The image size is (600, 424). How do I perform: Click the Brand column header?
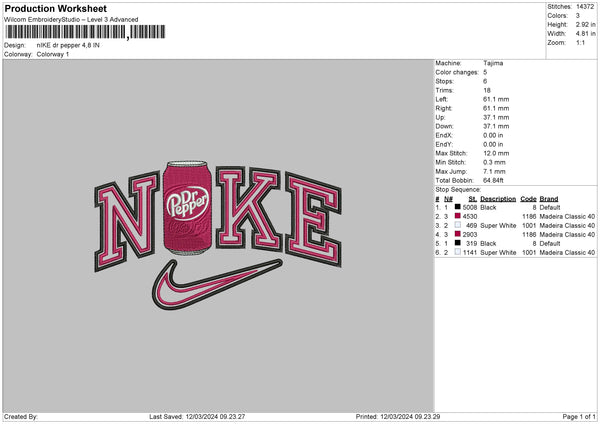tap(549, 199)
